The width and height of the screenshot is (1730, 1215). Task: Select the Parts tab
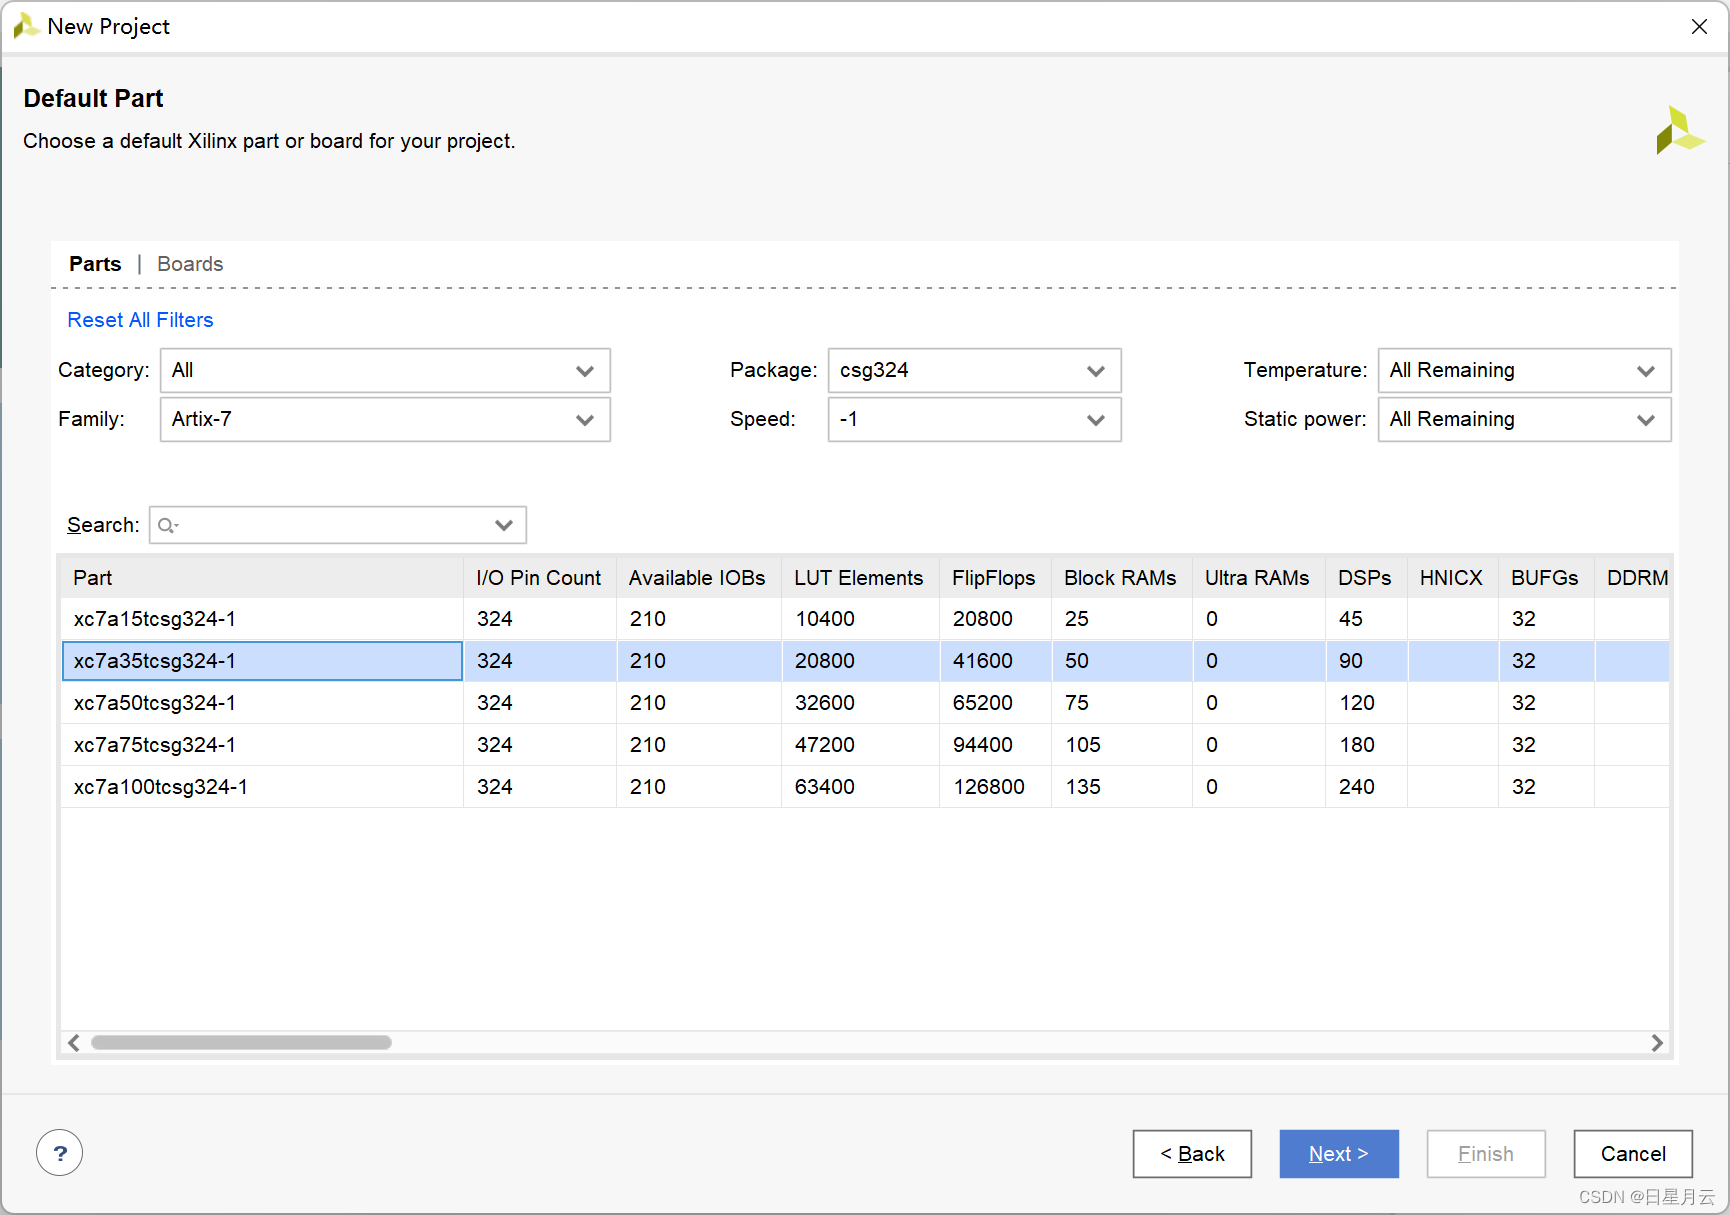(x=95, y=264)
